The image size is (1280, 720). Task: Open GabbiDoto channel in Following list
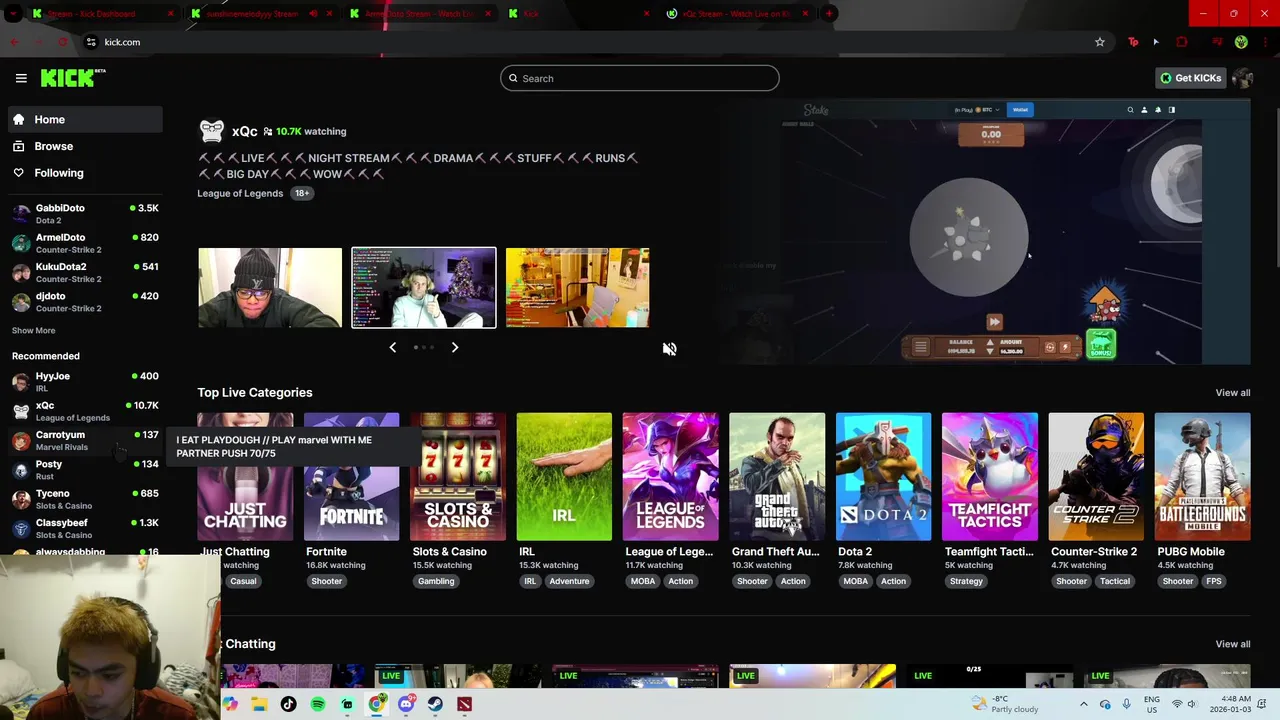85,213
